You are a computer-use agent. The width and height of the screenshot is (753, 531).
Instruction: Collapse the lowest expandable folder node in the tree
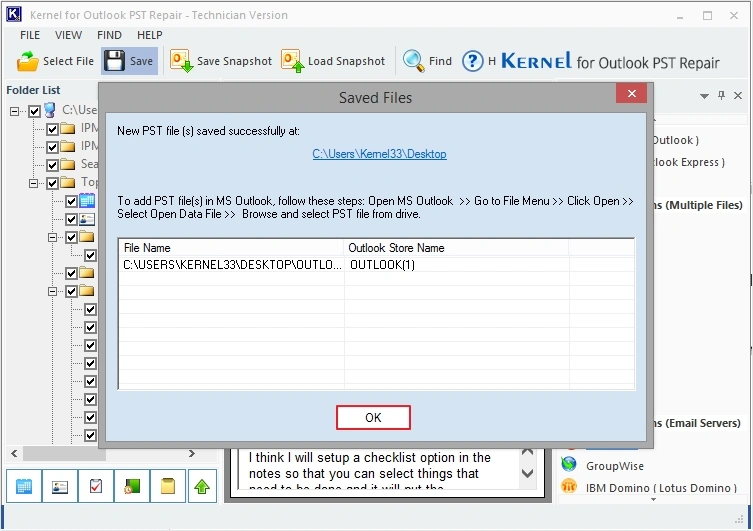52,291
